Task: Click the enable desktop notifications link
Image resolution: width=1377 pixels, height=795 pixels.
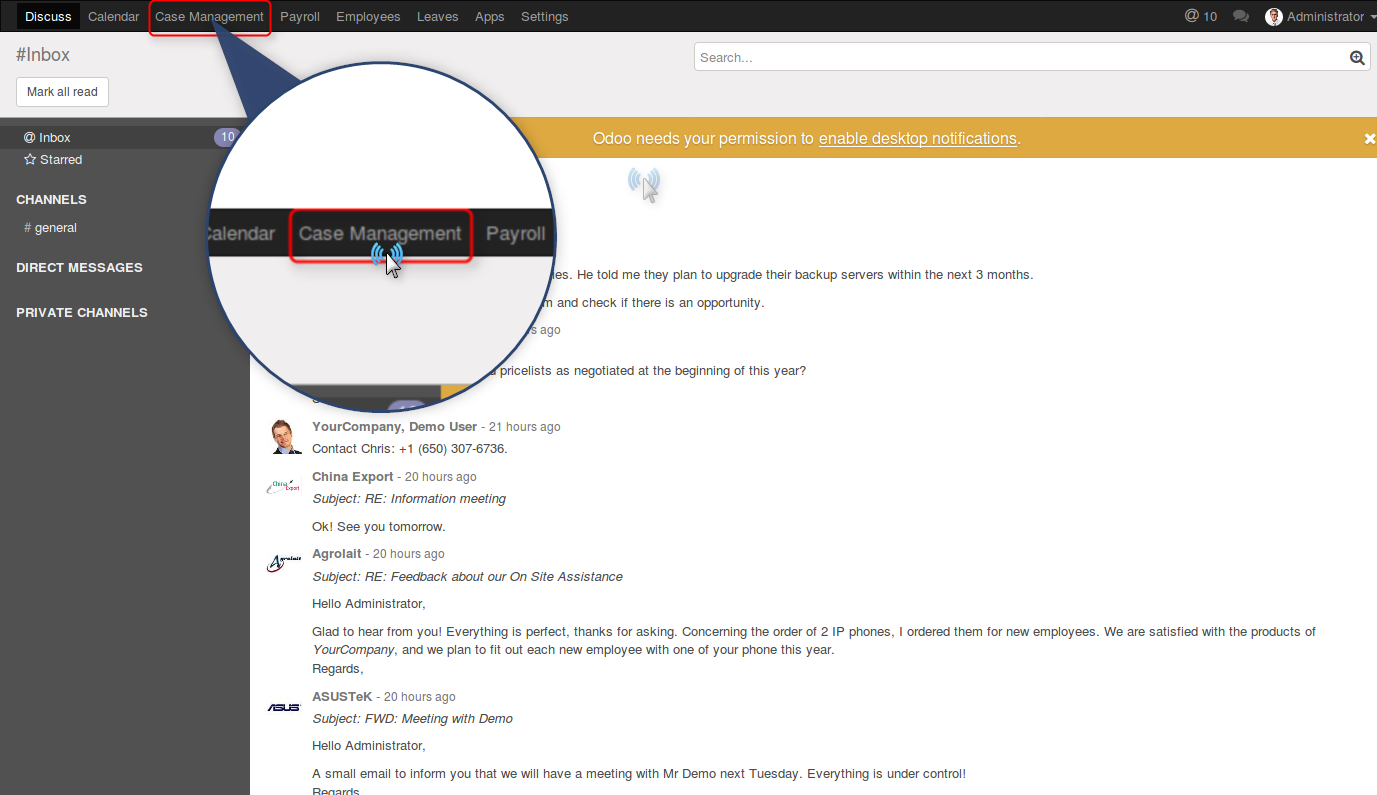Action: (x=918, y=139)
